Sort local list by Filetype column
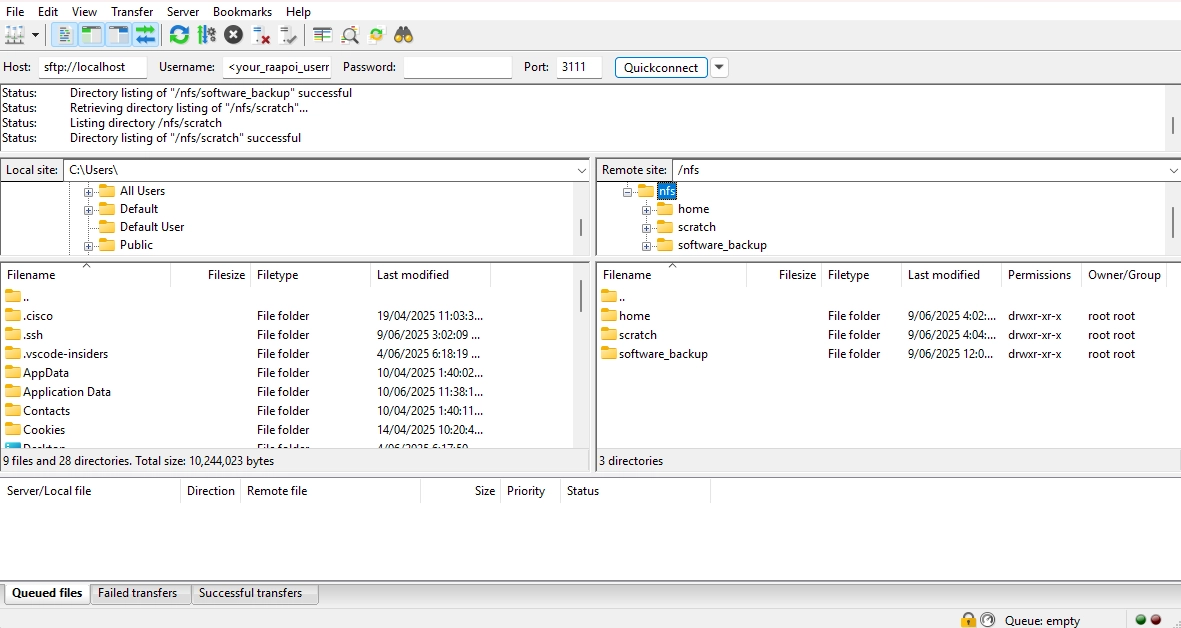The height and width of the screenshot is (628, 1181). 310,276
